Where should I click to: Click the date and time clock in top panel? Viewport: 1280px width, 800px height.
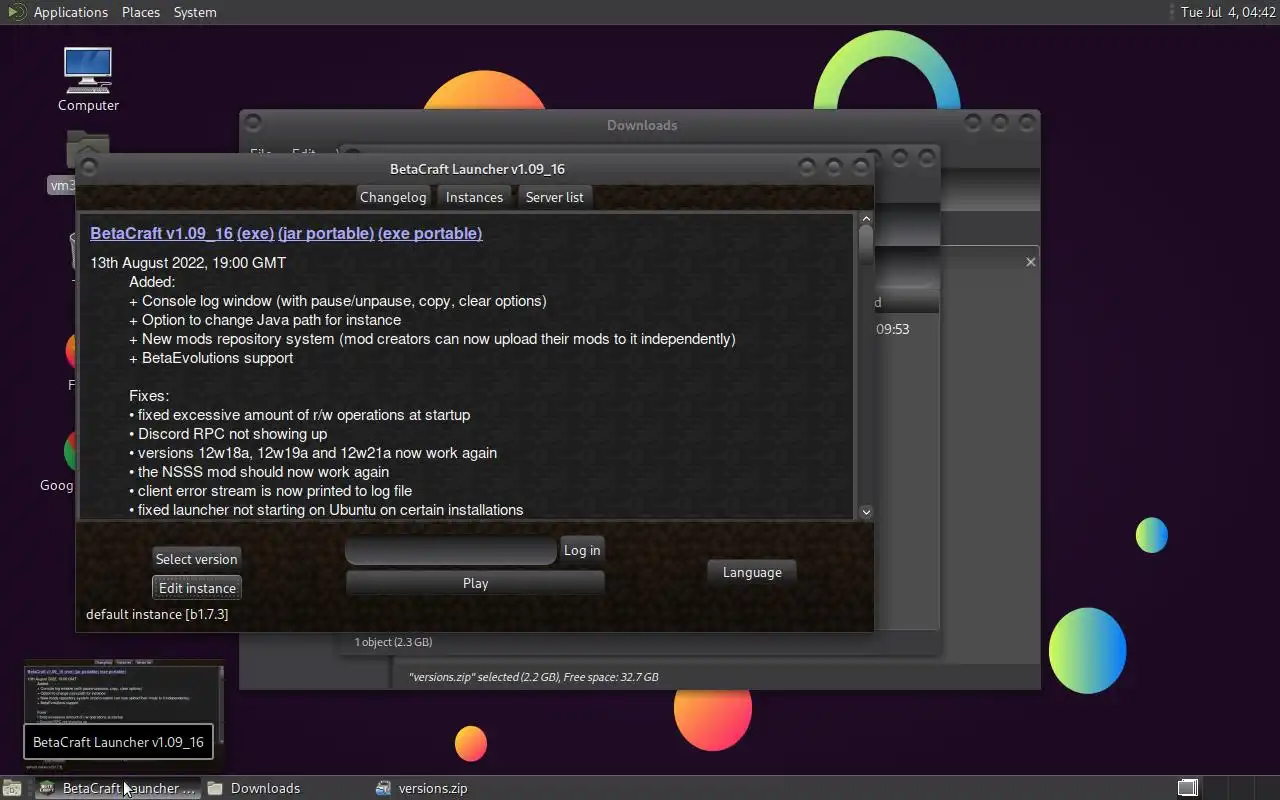click(1228, 12)
